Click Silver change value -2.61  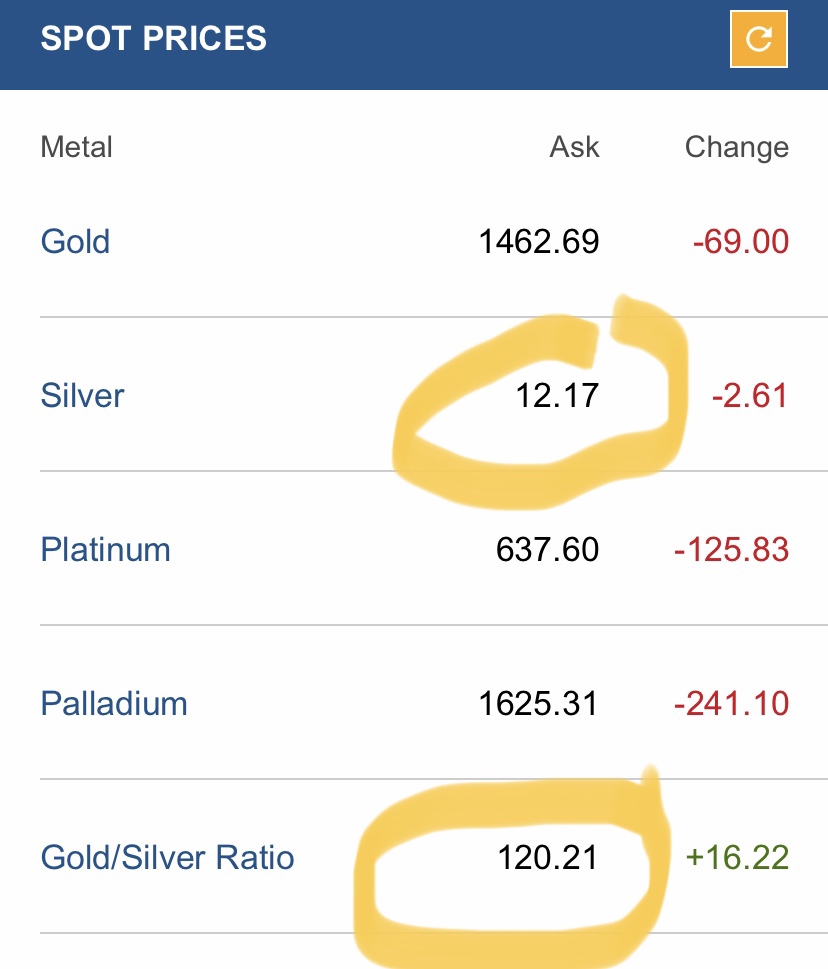(750, 396)
